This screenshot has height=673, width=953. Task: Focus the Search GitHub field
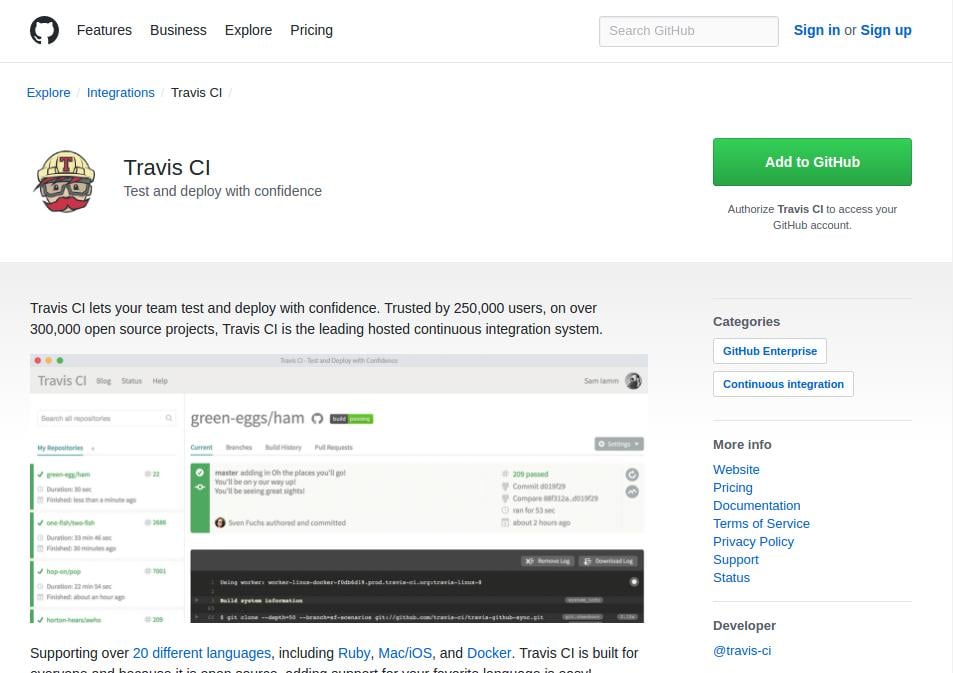click(x=689, y=31)
